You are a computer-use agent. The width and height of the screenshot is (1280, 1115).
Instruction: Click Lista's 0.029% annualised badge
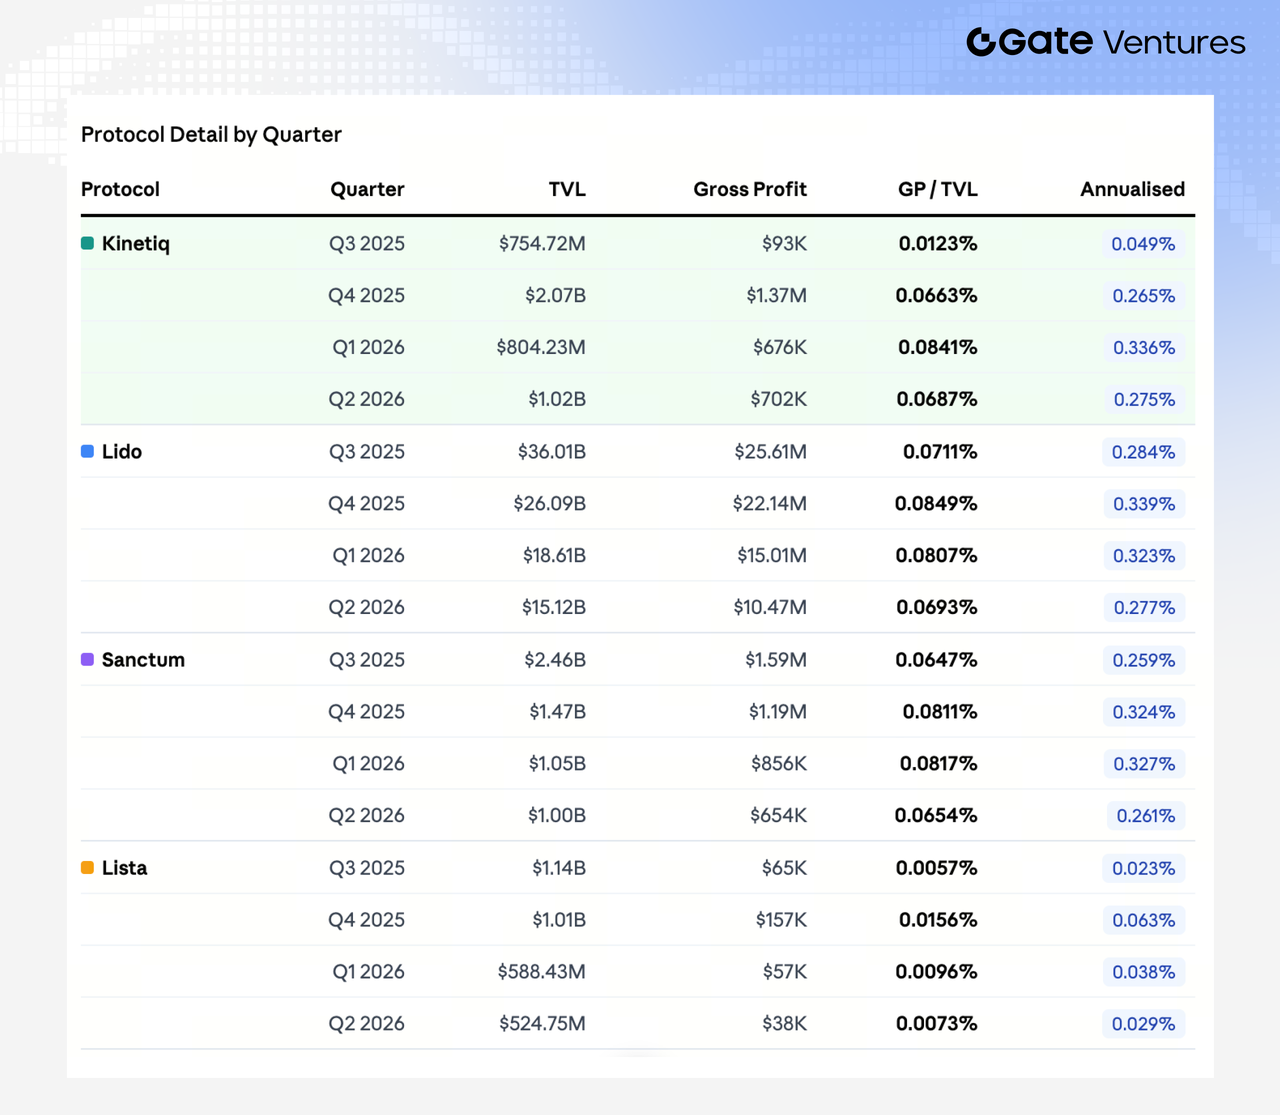pyautogui.click(x=1144, y=1024)
